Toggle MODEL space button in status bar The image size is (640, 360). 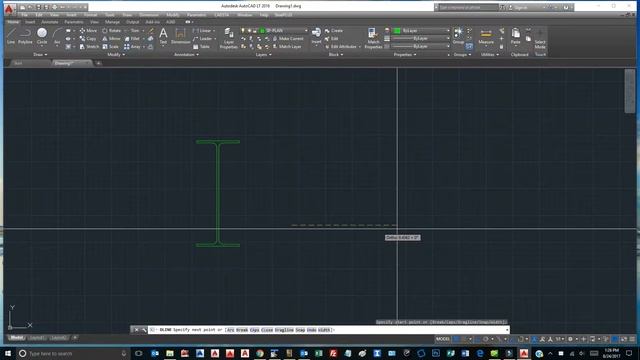[442, 339]
